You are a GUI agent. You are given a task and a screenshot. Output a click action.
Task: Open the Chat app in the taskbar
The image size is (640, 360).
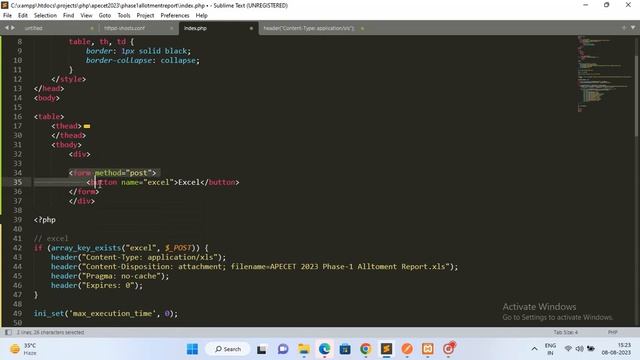(283, 349)
